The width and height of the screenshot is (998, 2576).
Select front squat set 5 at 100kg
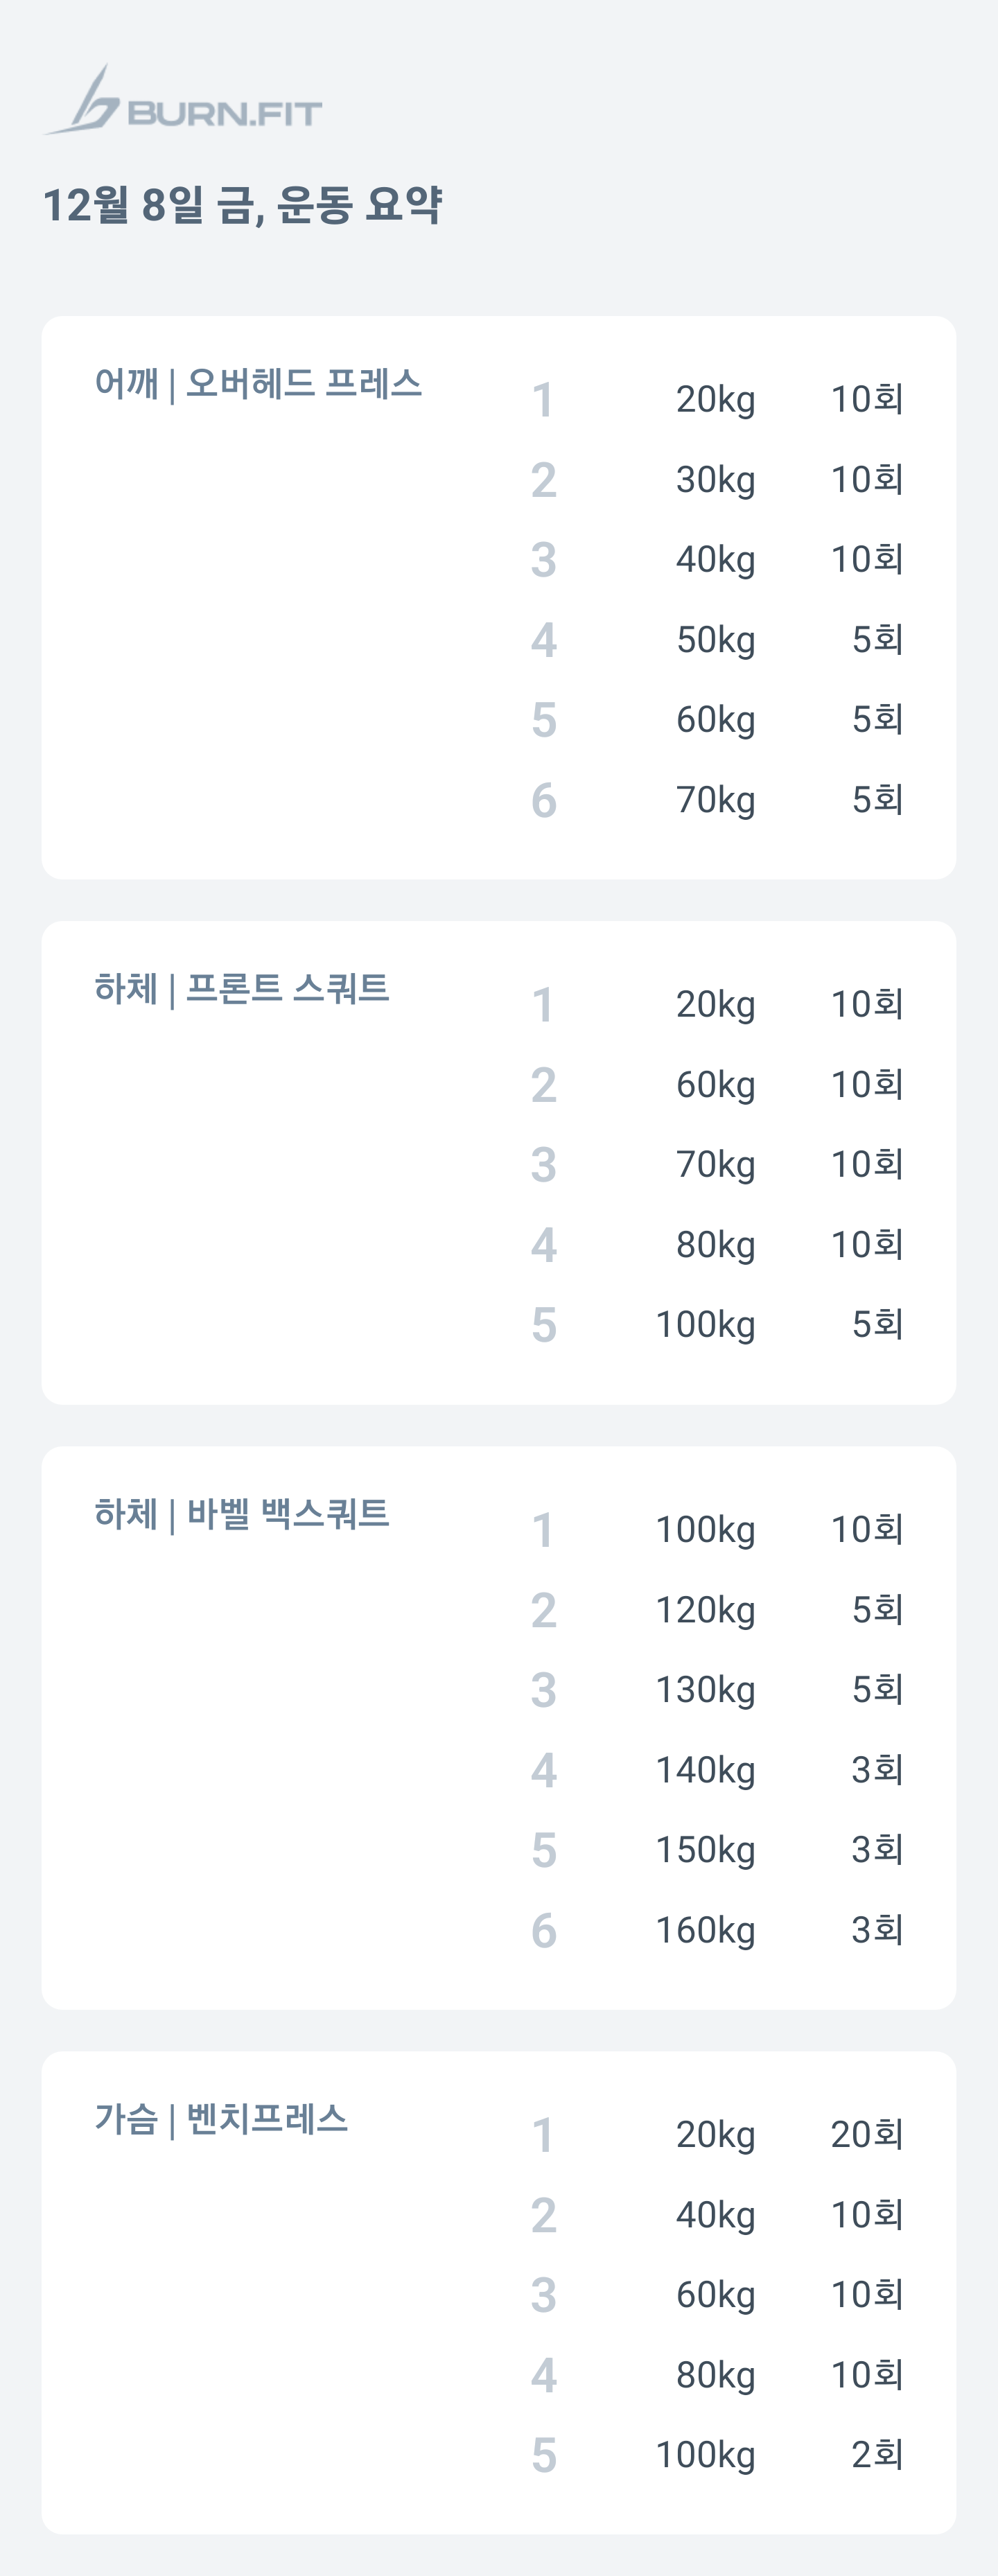point(717,1325)
